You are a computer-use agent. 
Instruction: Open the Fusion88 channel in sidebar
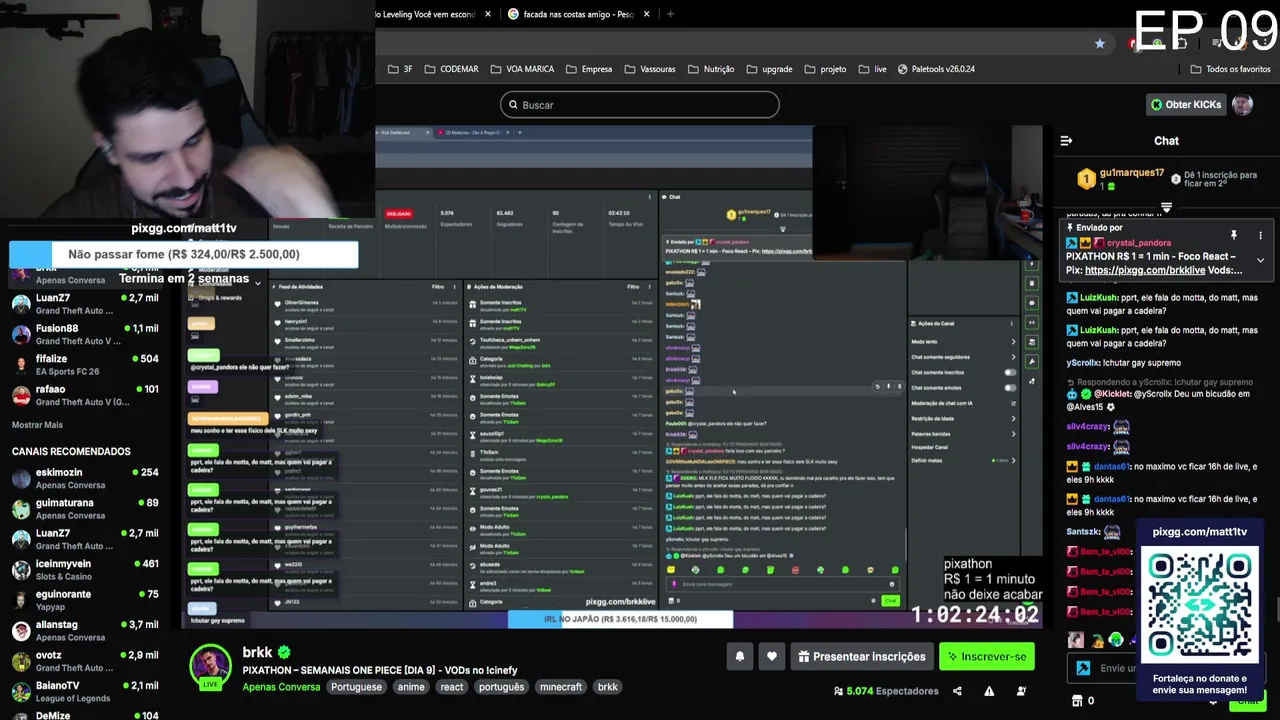(x=85, y=334)
